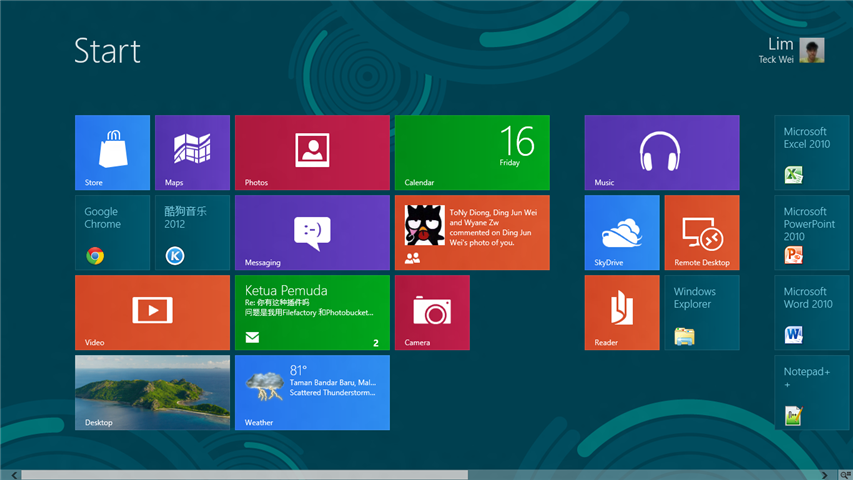
Task: Launch the Music tile with headphones
Action: coord(662,152)
